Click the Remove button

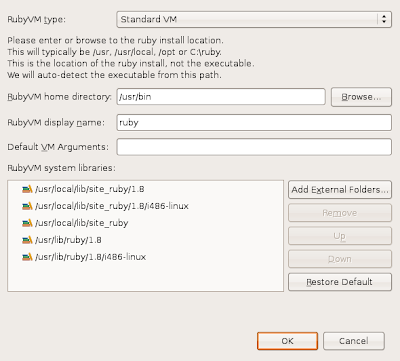tap(340, 213)
